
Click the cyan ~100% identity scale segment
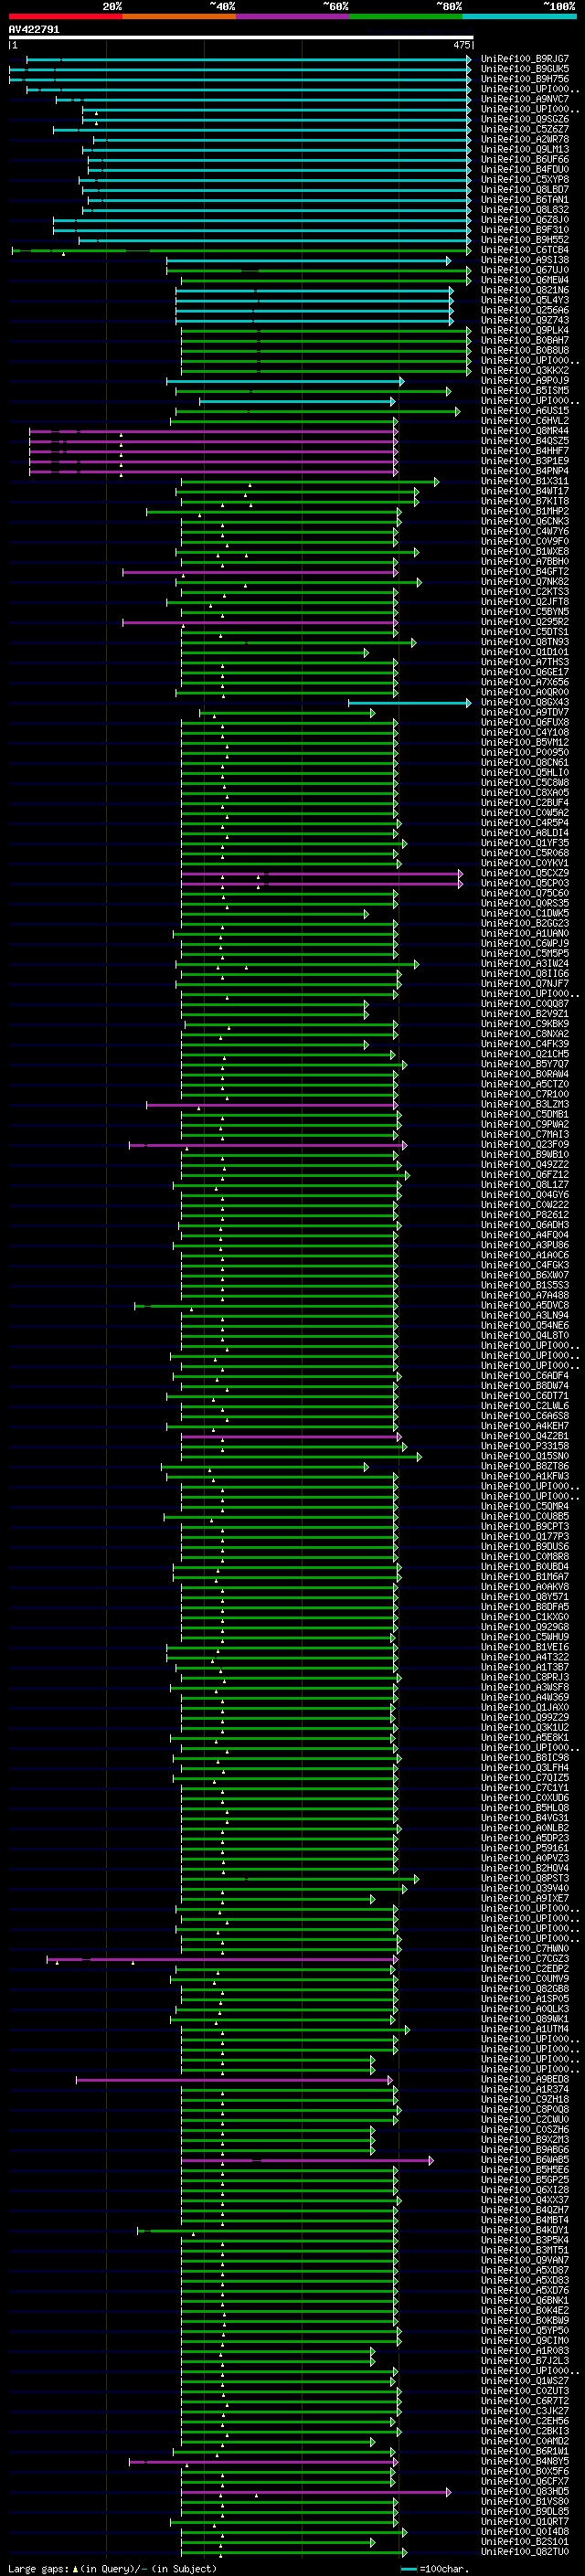coord(519,16)
